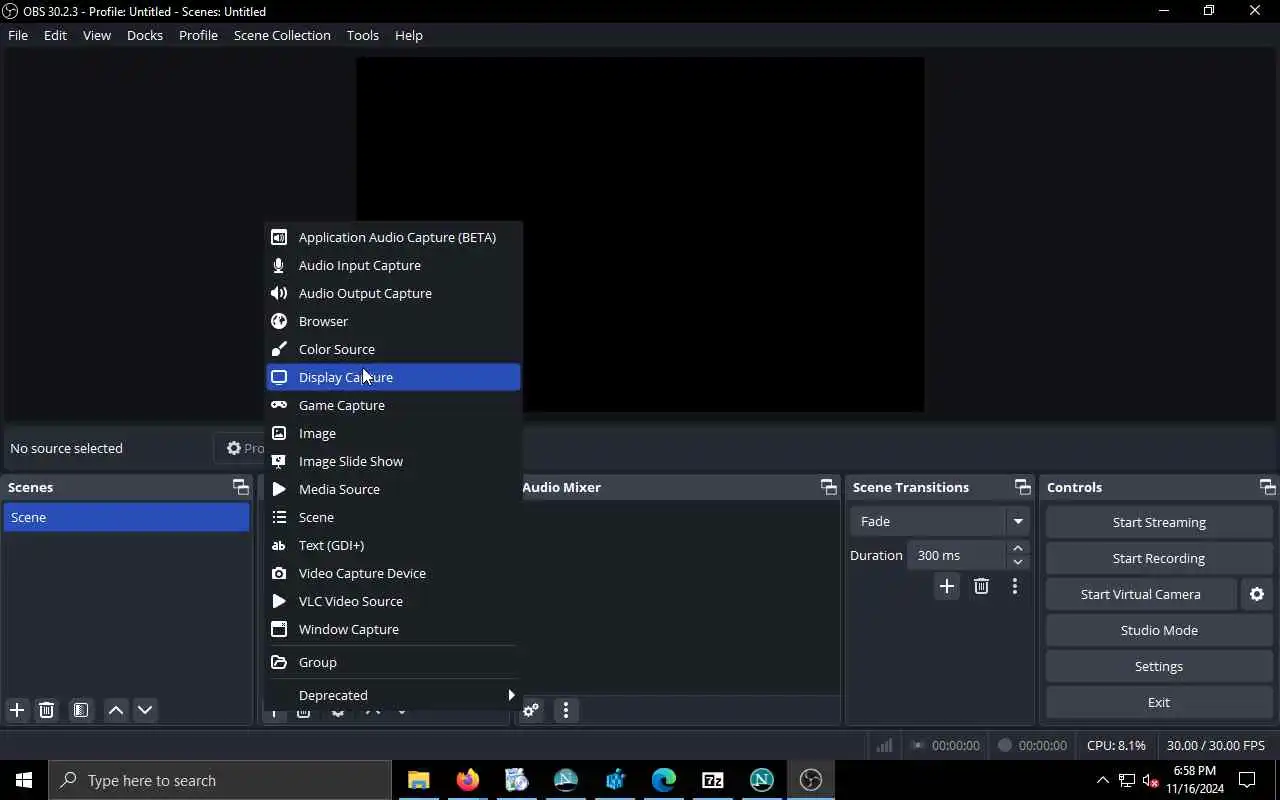Add a VLC Video Source
The image size is (1280, 800).
(393, 601)
